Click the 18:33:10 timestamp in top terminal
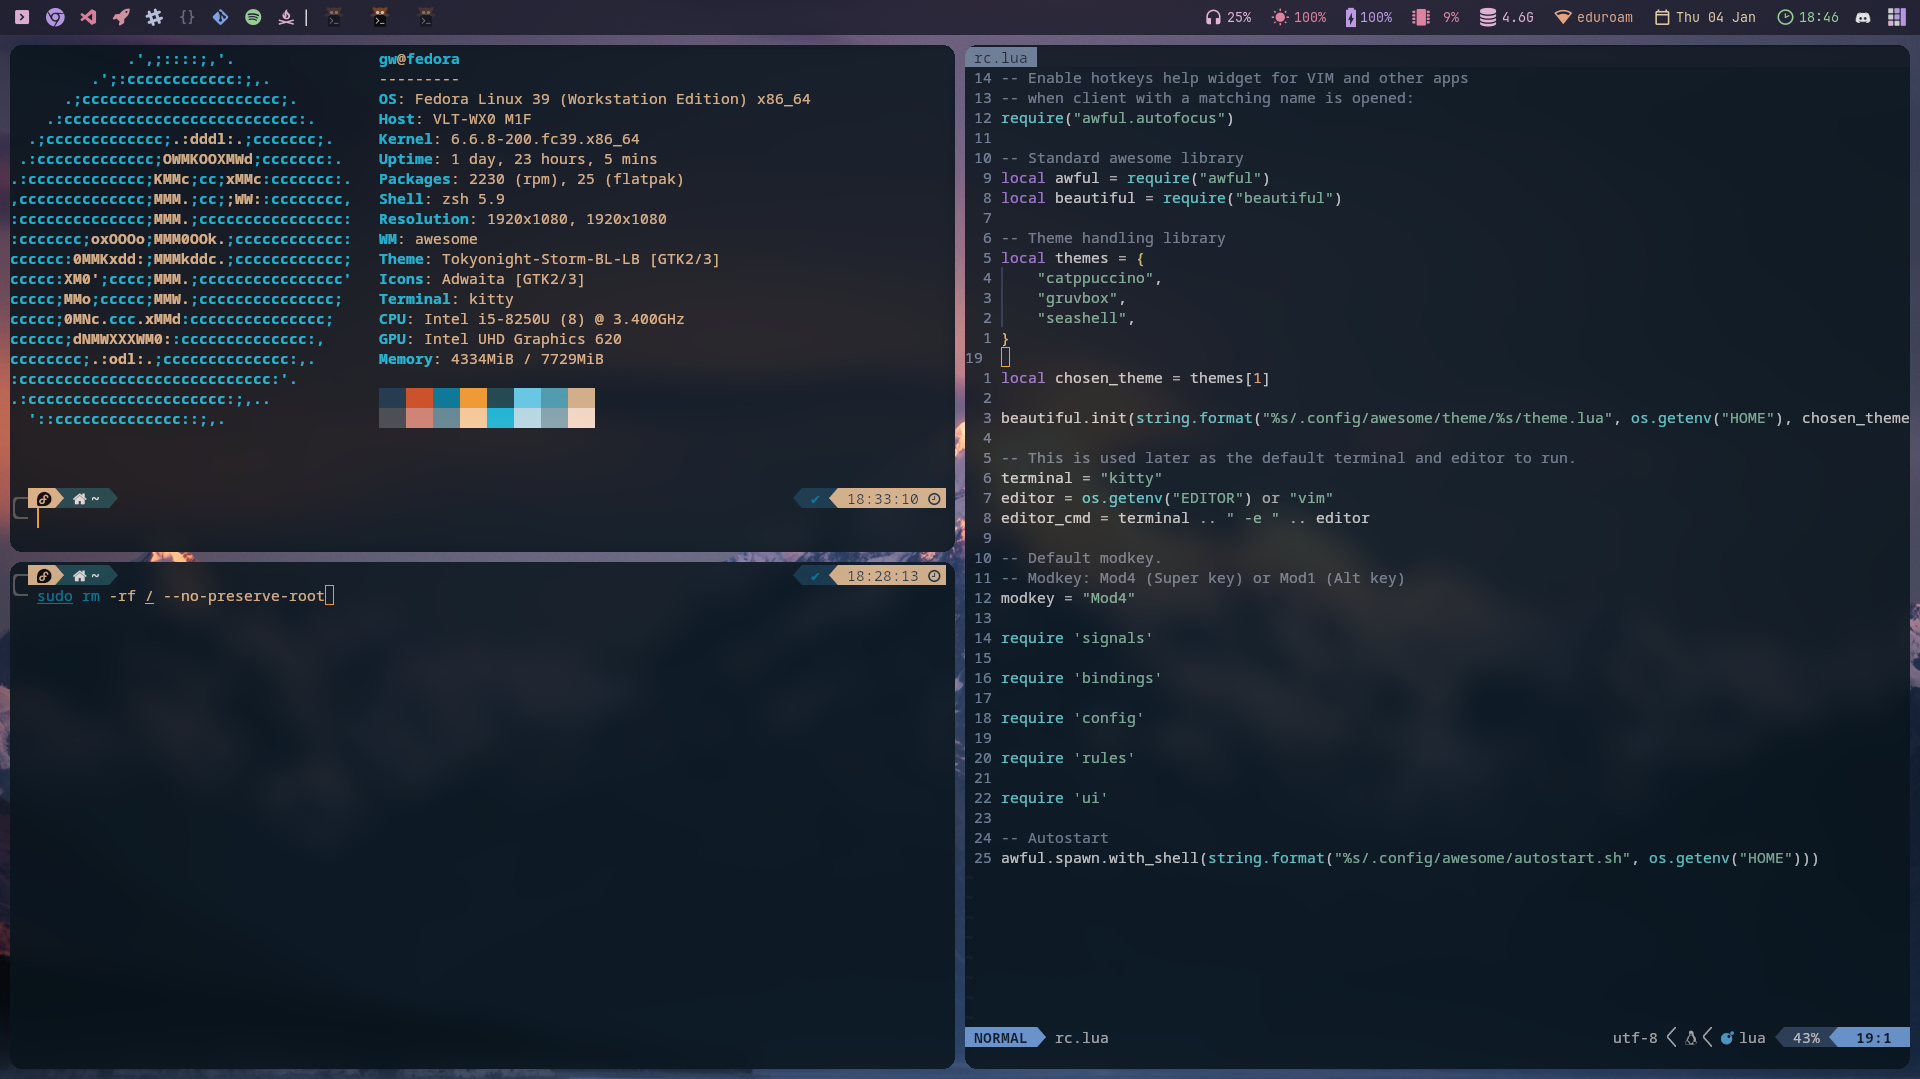This screenshot has width=1920, height=1079. point(882,499)
